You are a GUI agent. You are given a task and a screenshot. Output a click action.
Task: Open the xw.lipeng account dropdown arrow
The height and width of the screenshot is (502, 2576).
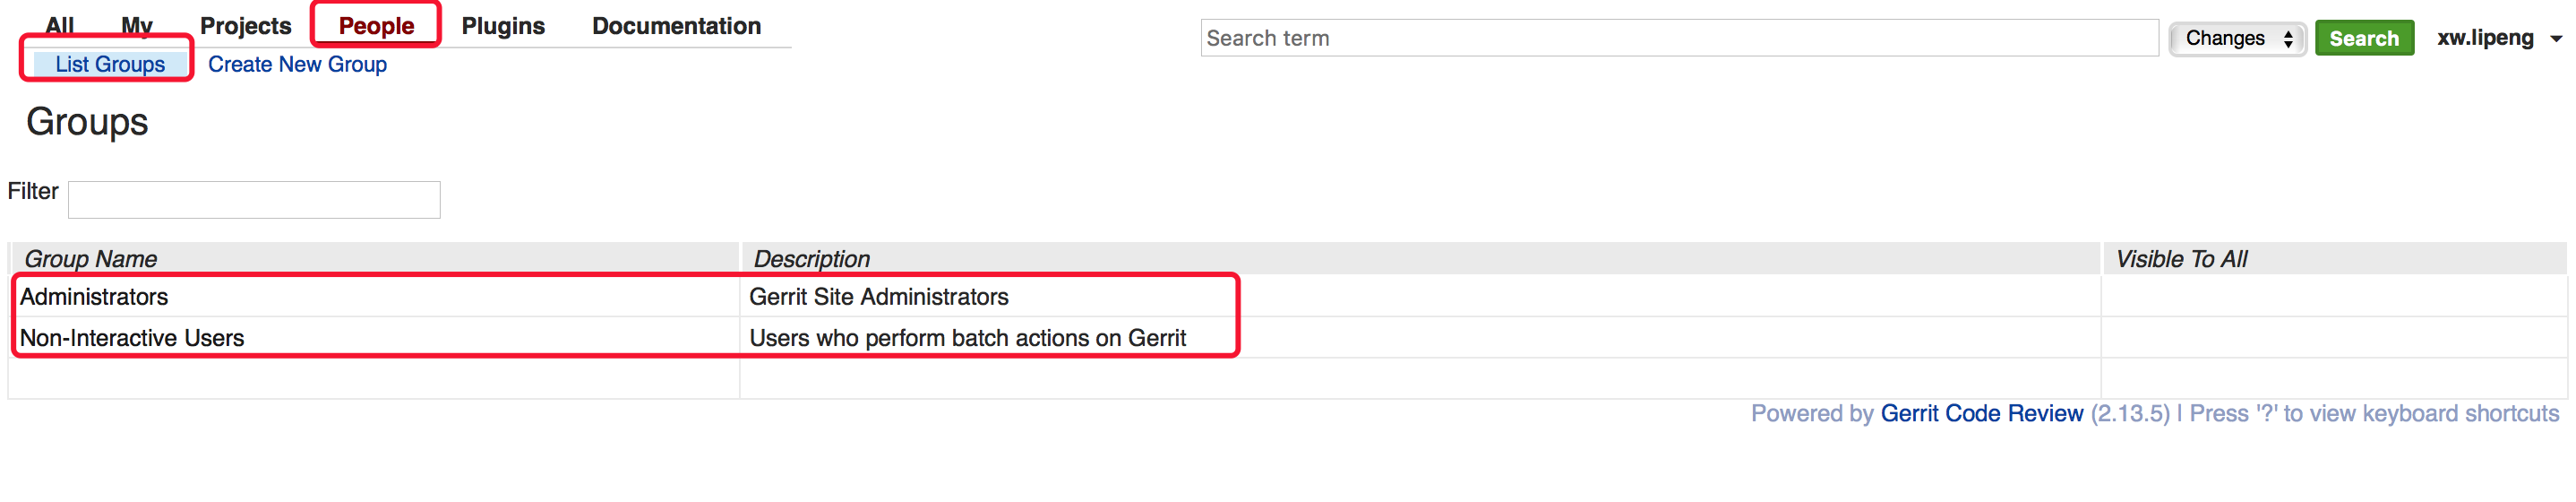pyautogui.click(x=2556, y=39)
